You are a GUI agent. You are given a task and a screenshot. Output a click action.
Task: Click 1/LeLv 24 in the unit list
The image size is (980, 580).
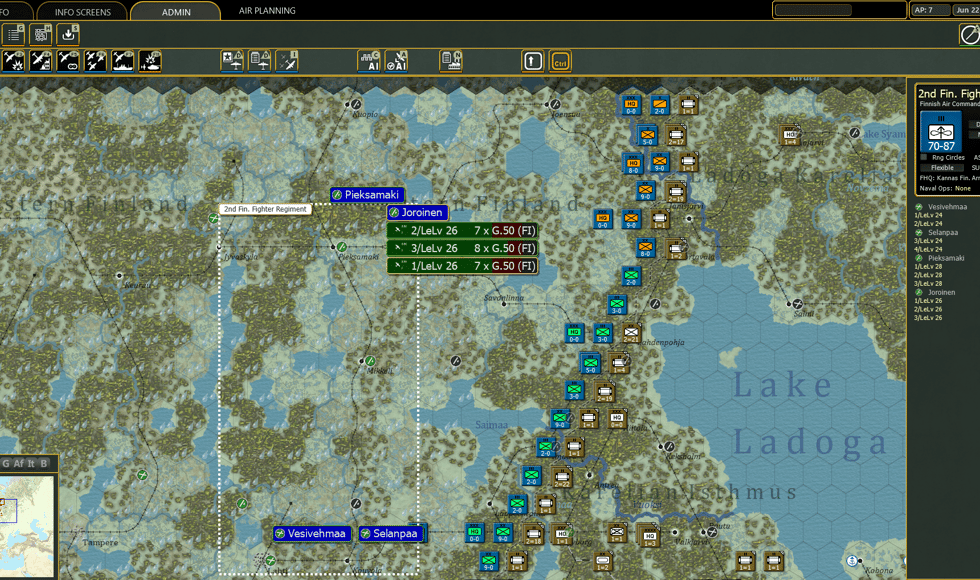tap(928, 215)
